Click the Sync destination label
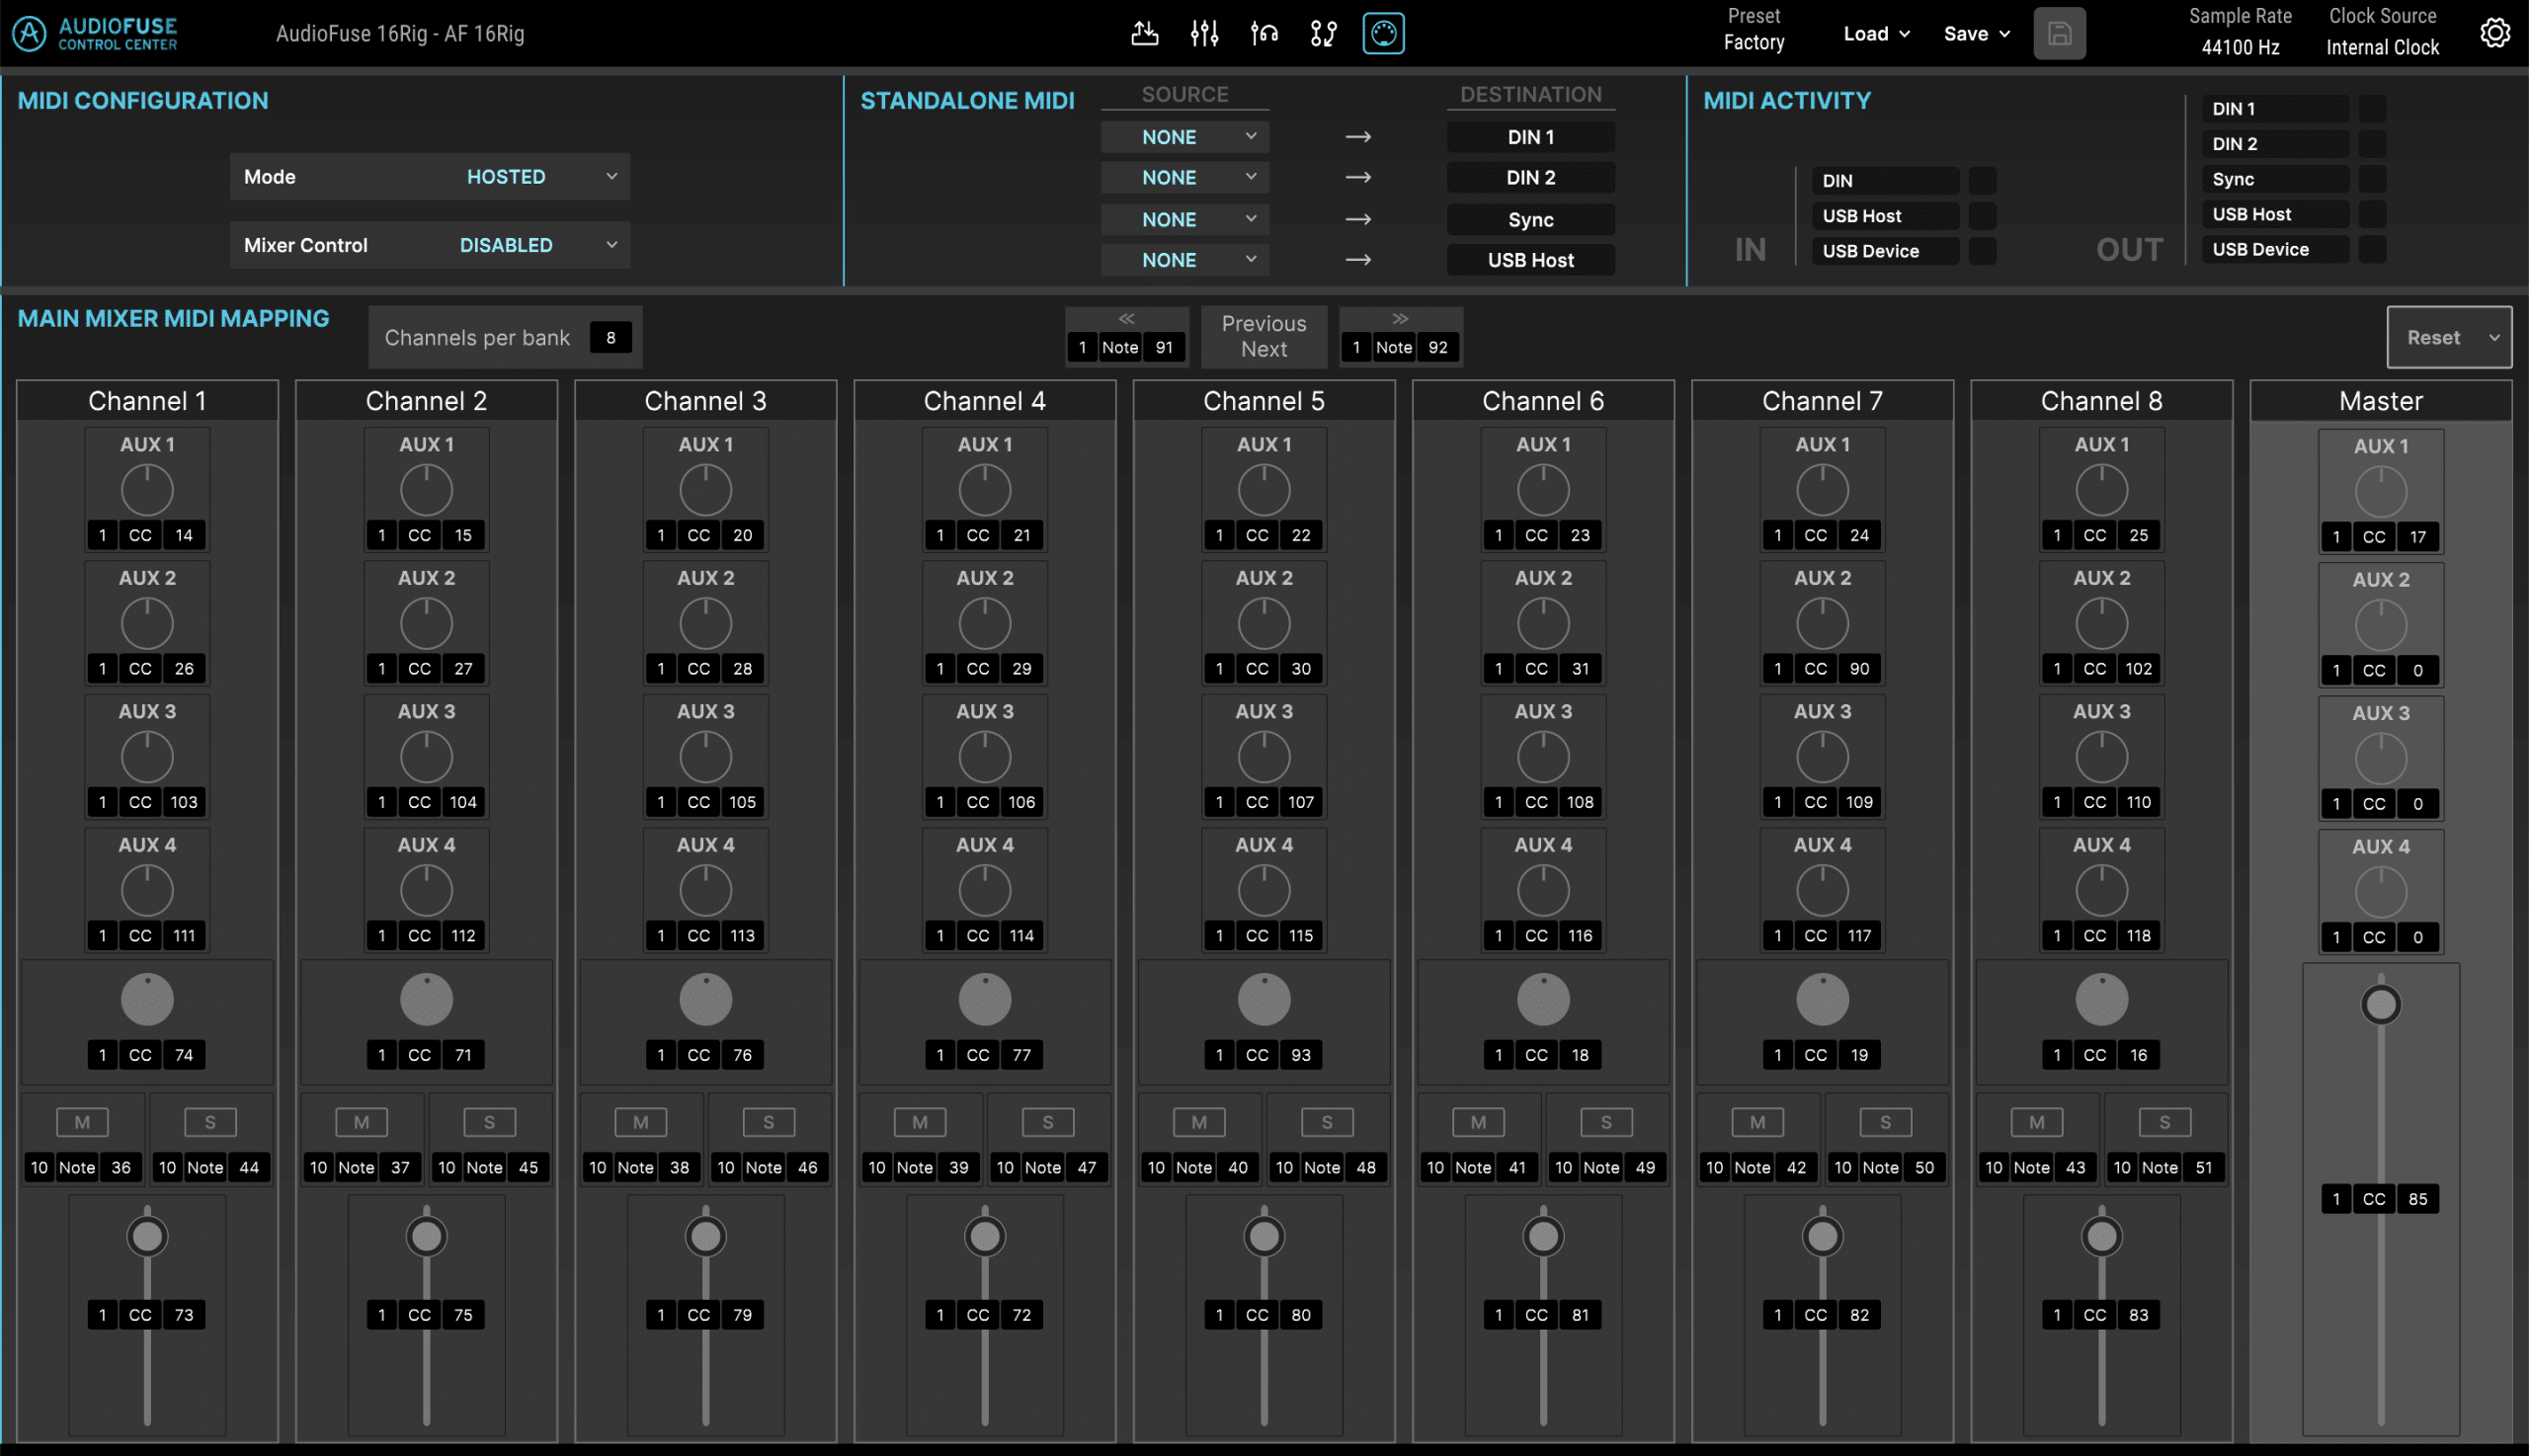Viewport: 2529px width, 1456px height. [x=1530, y=220]
